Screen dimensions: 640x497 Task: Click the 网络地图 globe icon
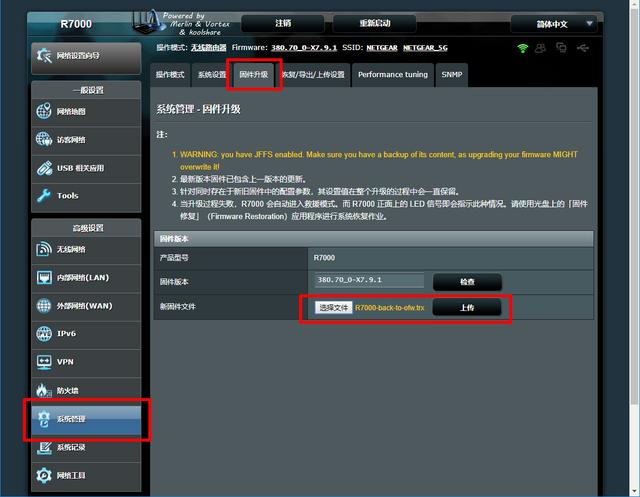(44, 111)
